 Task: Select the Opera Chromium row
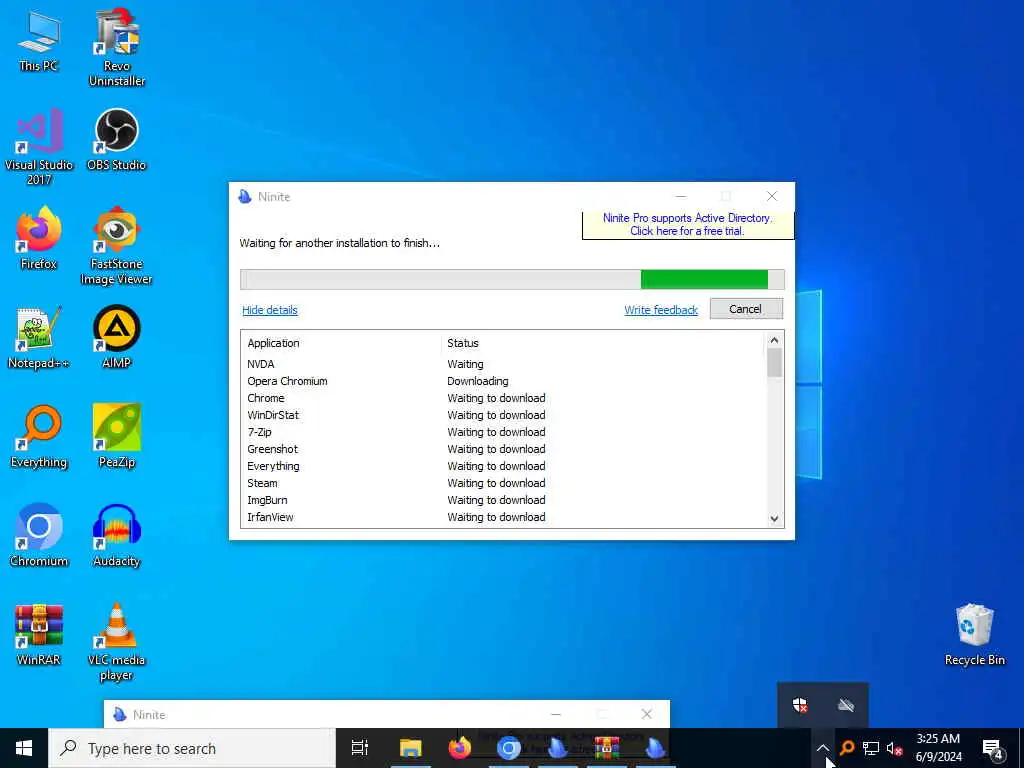click(503, 381)
